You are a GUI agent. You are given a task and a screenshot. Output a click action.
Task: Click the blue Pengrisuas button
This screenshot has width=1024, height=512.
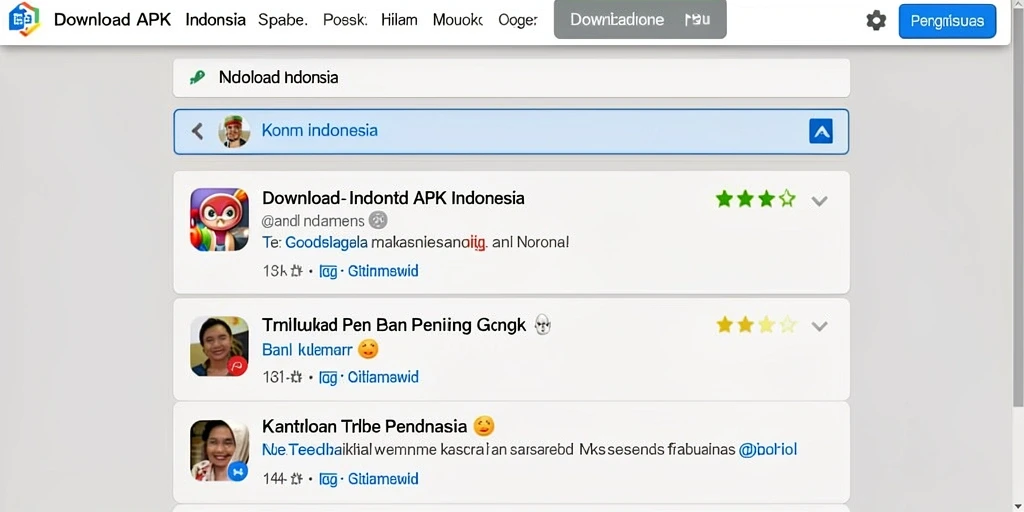pos(947,21)
